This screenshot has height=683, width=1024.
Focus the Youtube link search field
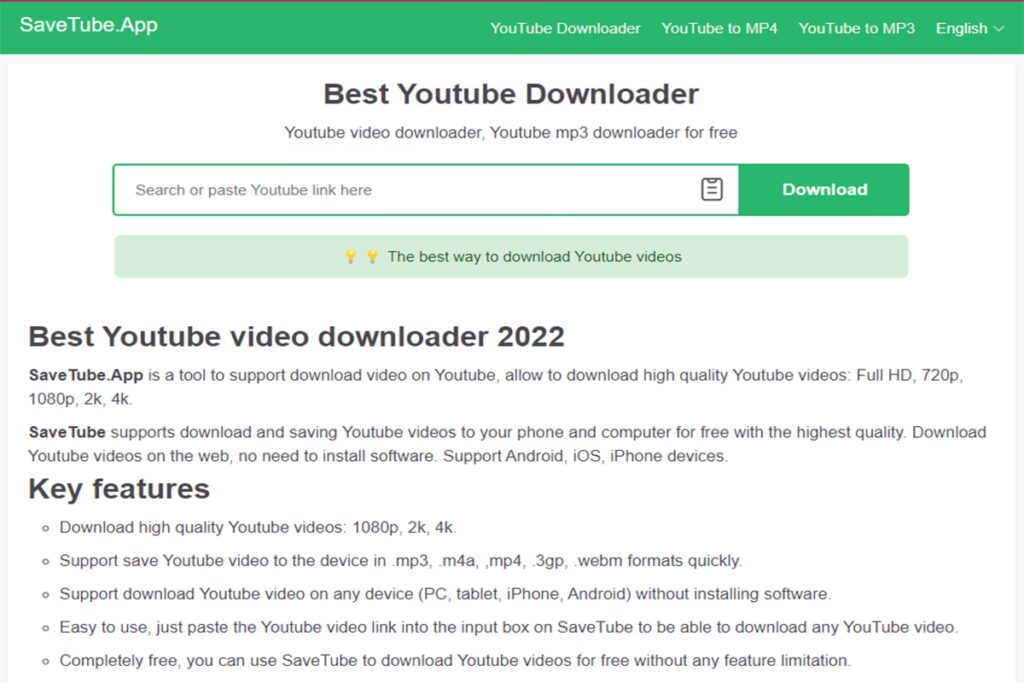(x=400, y=190)
